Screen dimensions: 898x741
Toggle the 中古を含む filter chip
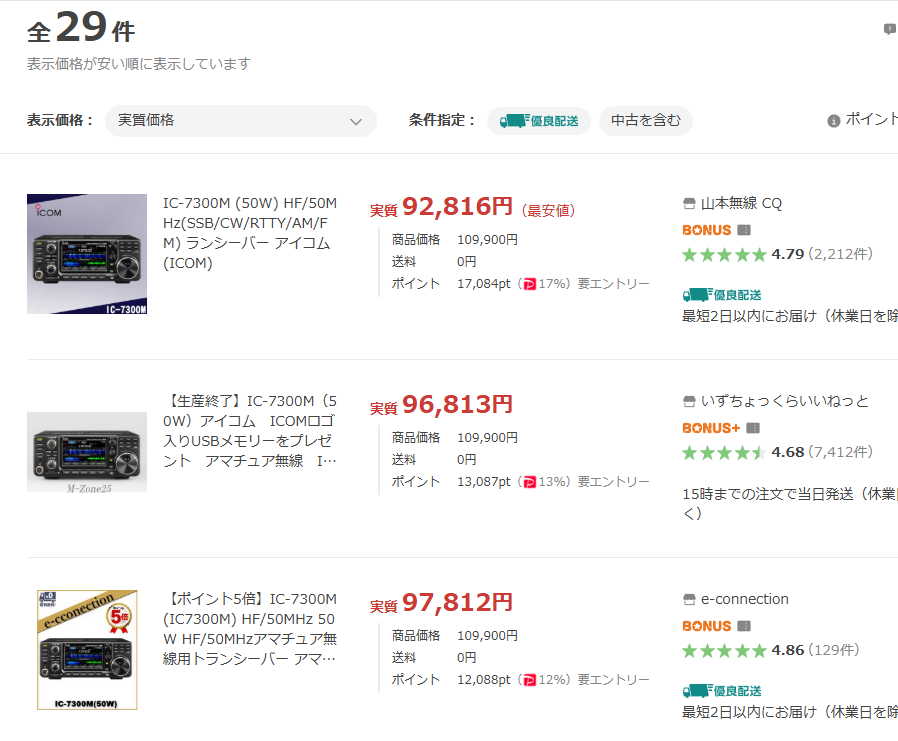tap(646, 121)
